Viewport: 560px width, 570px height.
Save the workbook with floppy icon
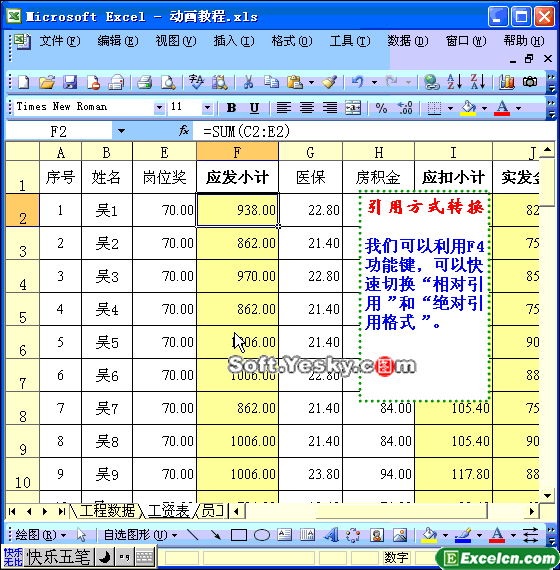pos(70,82)
